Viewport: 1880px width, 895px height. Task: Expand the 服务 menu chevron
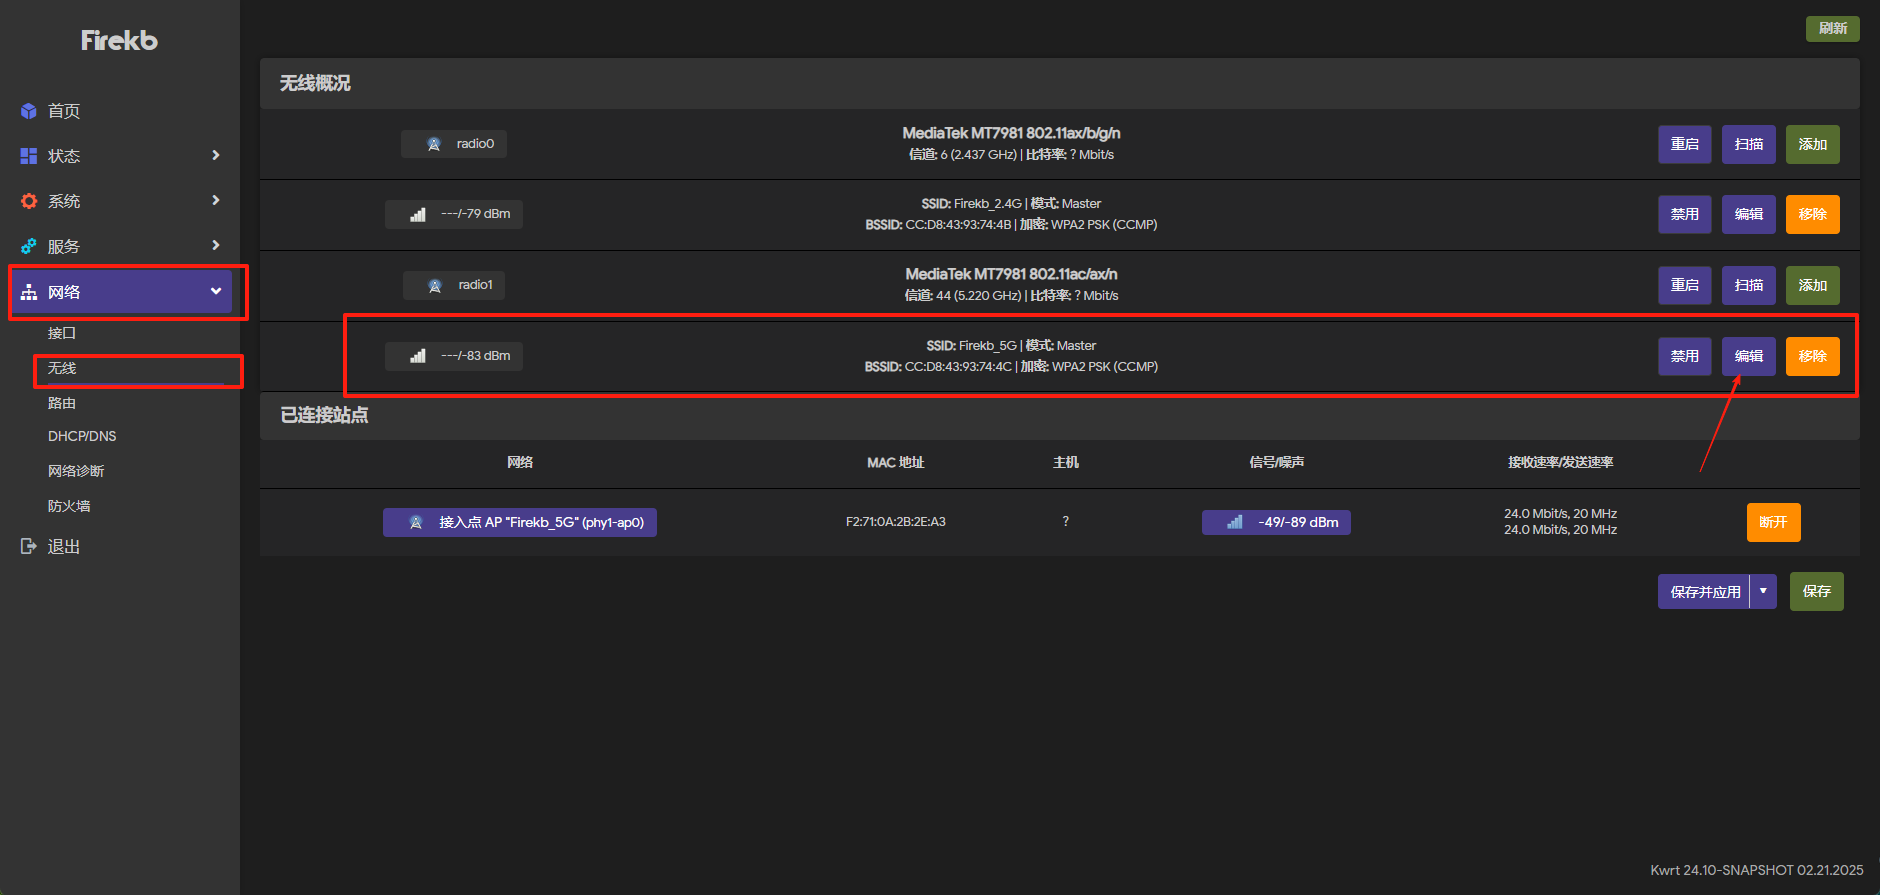click(216, 245)
